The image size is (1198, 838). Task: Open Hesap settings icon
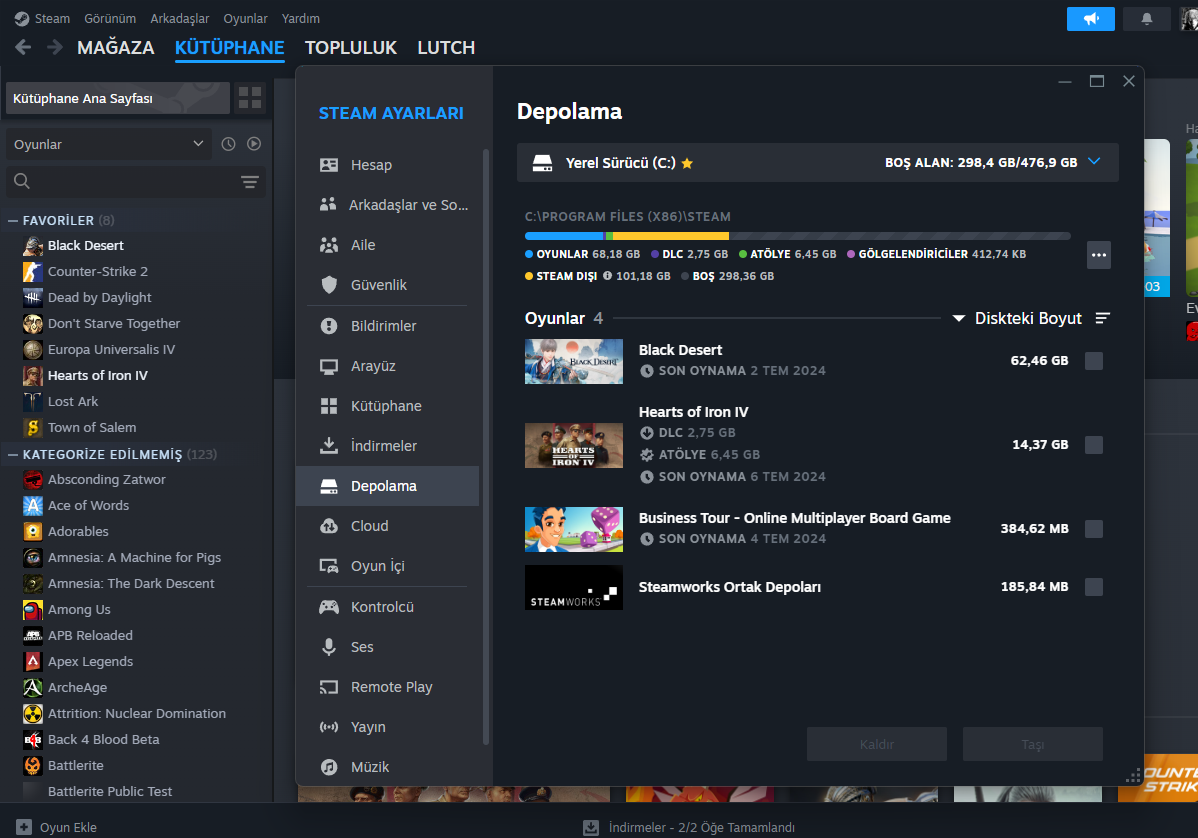point(329,165)
